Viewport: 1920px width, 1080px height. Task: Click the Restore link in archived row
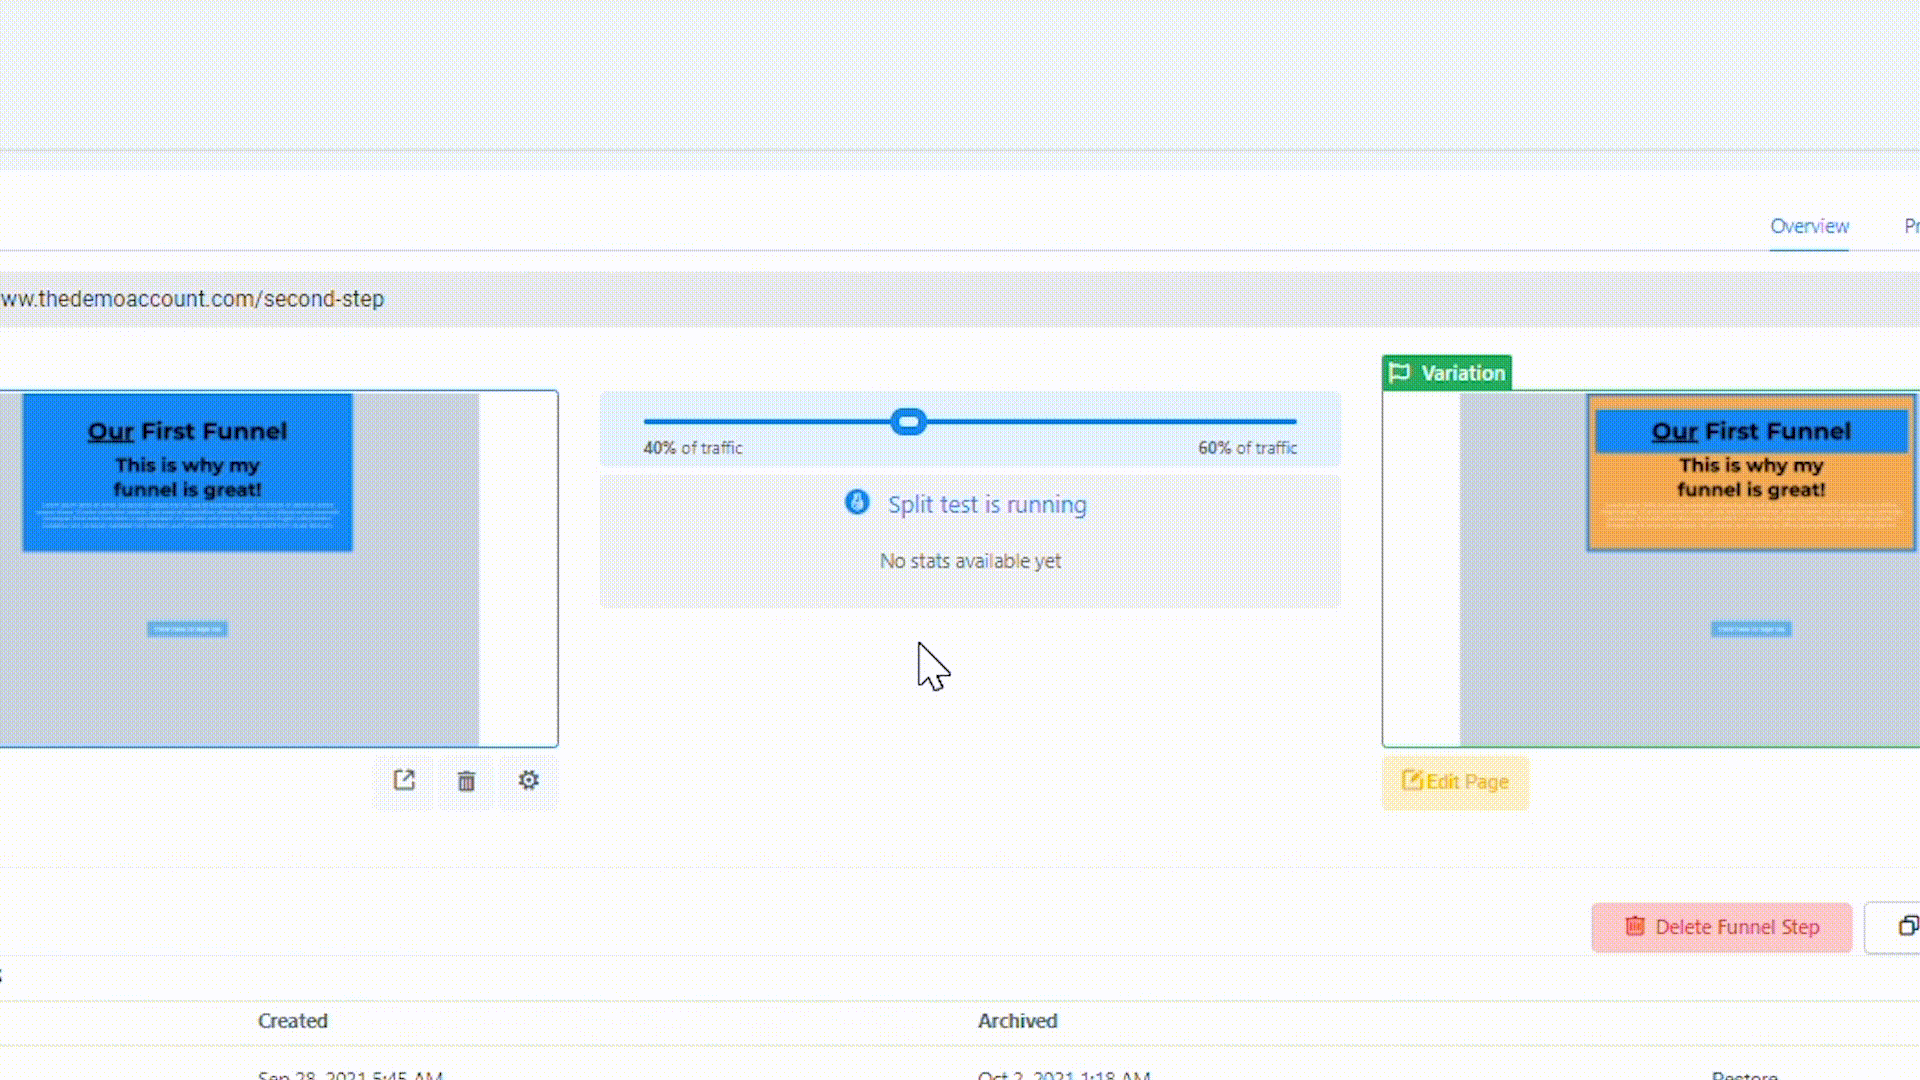click(x=1744, y=1075)
